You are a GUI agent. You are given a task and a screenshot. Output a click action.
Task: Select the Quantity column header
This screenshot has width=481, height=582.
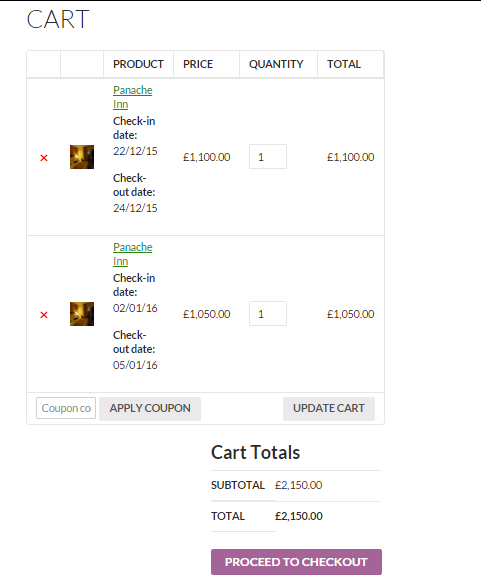tap(276, 64)
